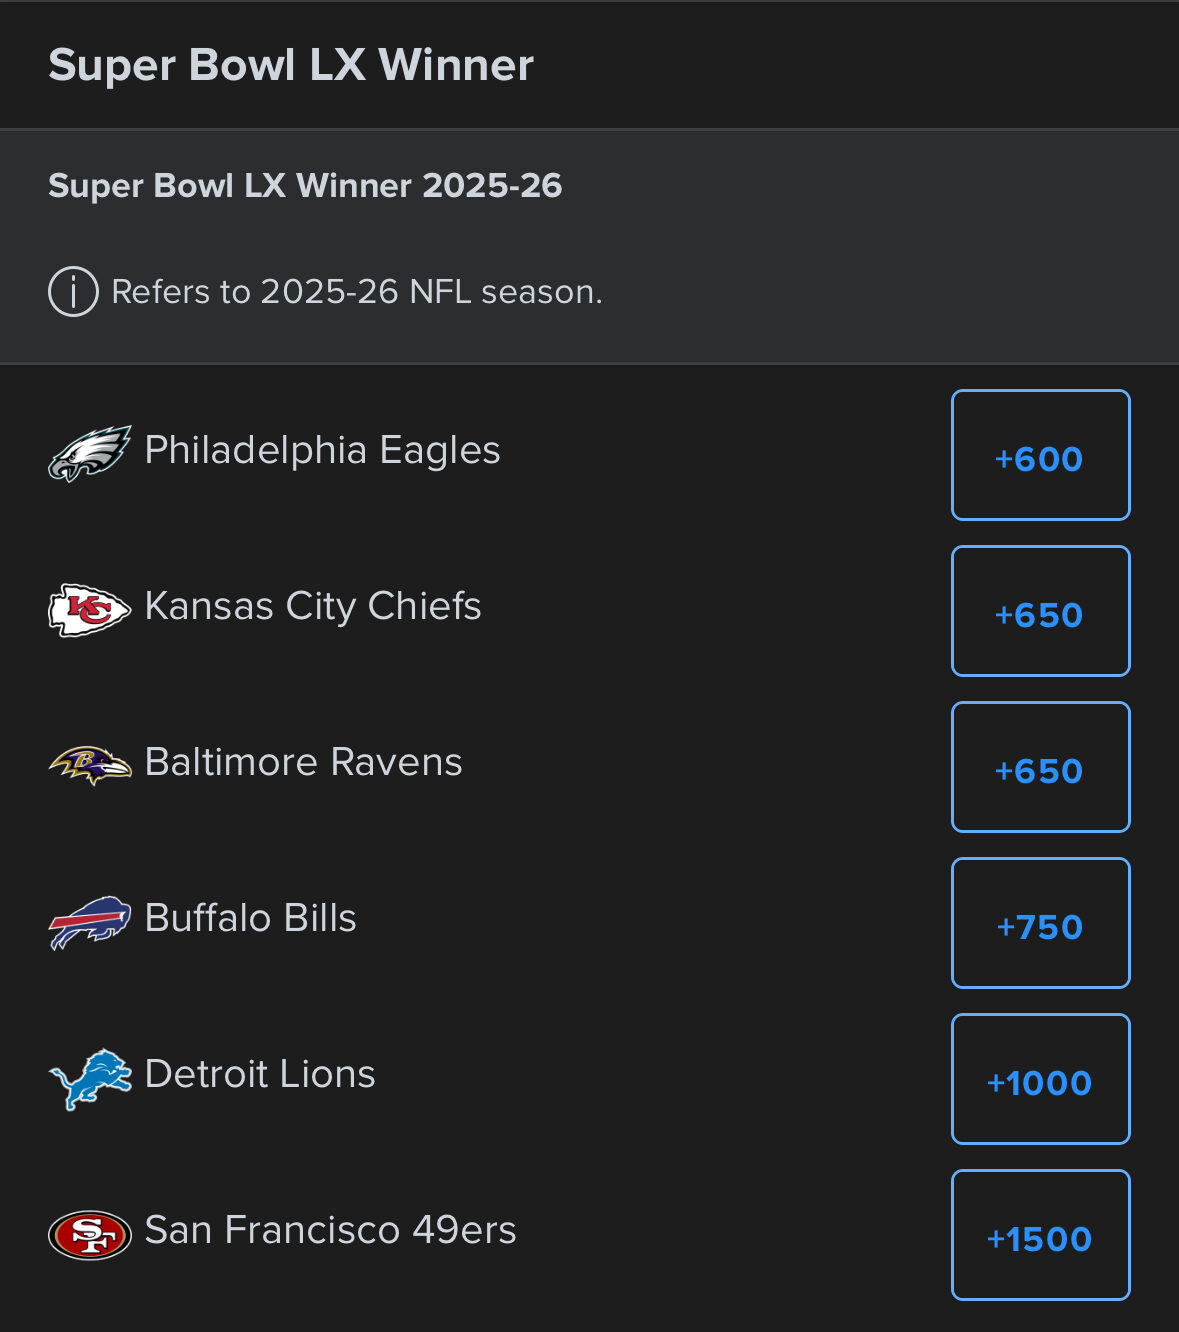Click the Detroit Lions logo
Viewport: 1179px width, 1332px height.
pyautogui.click(x=90, y=1078)
